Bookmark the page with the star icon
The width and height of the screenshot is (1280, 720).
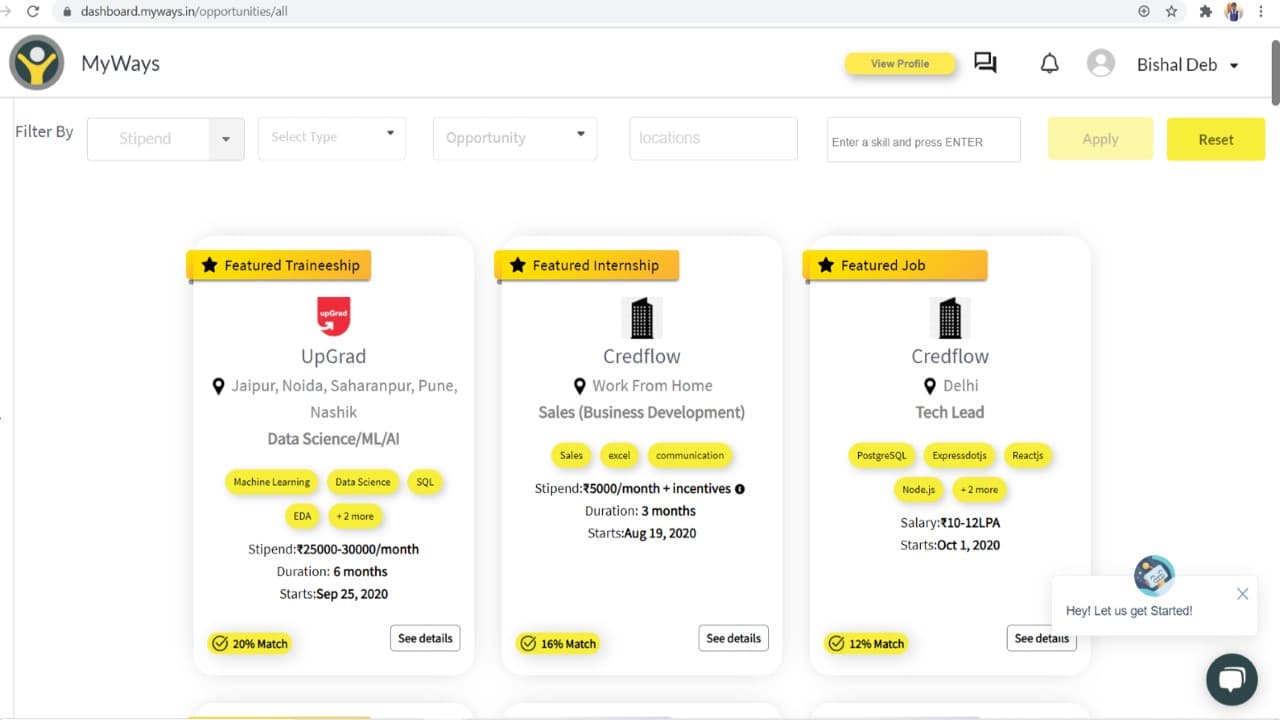[1171, 12]
